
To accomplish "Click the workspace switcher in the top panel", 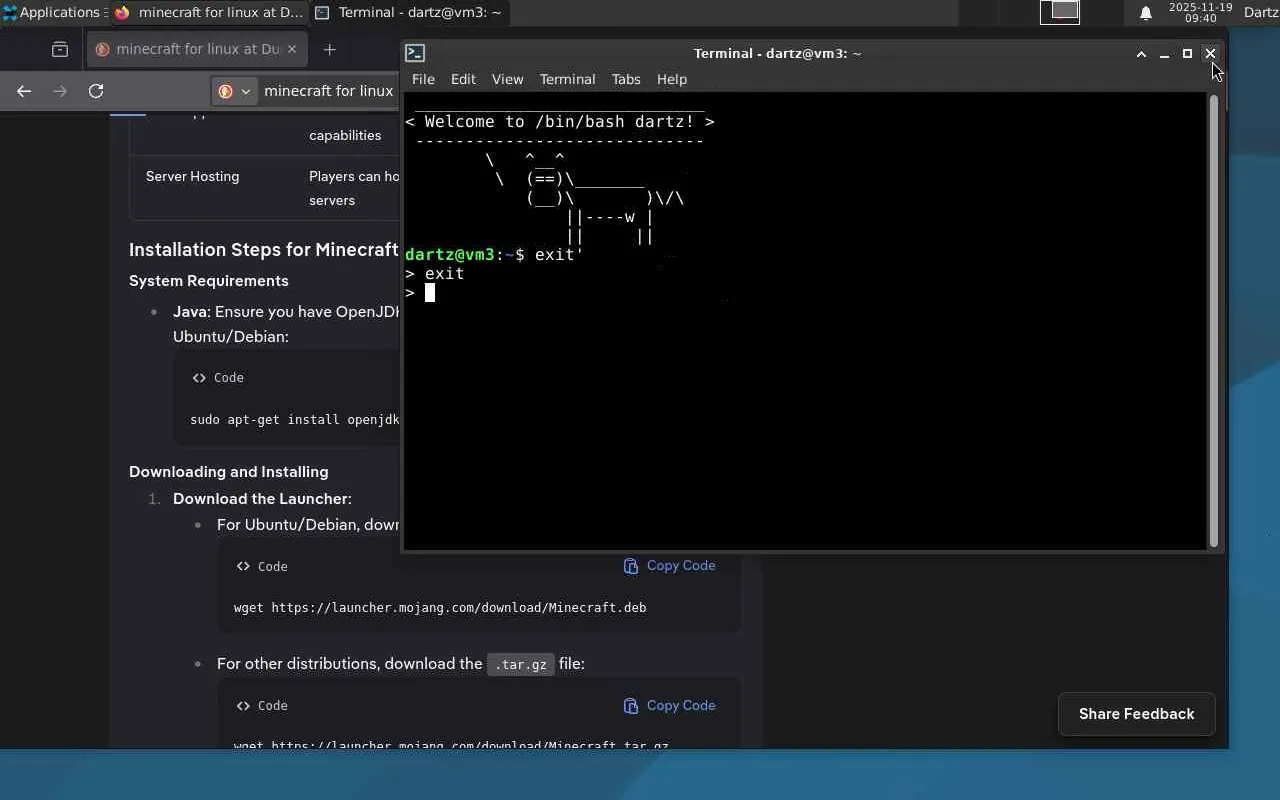I will [1060, 12].
